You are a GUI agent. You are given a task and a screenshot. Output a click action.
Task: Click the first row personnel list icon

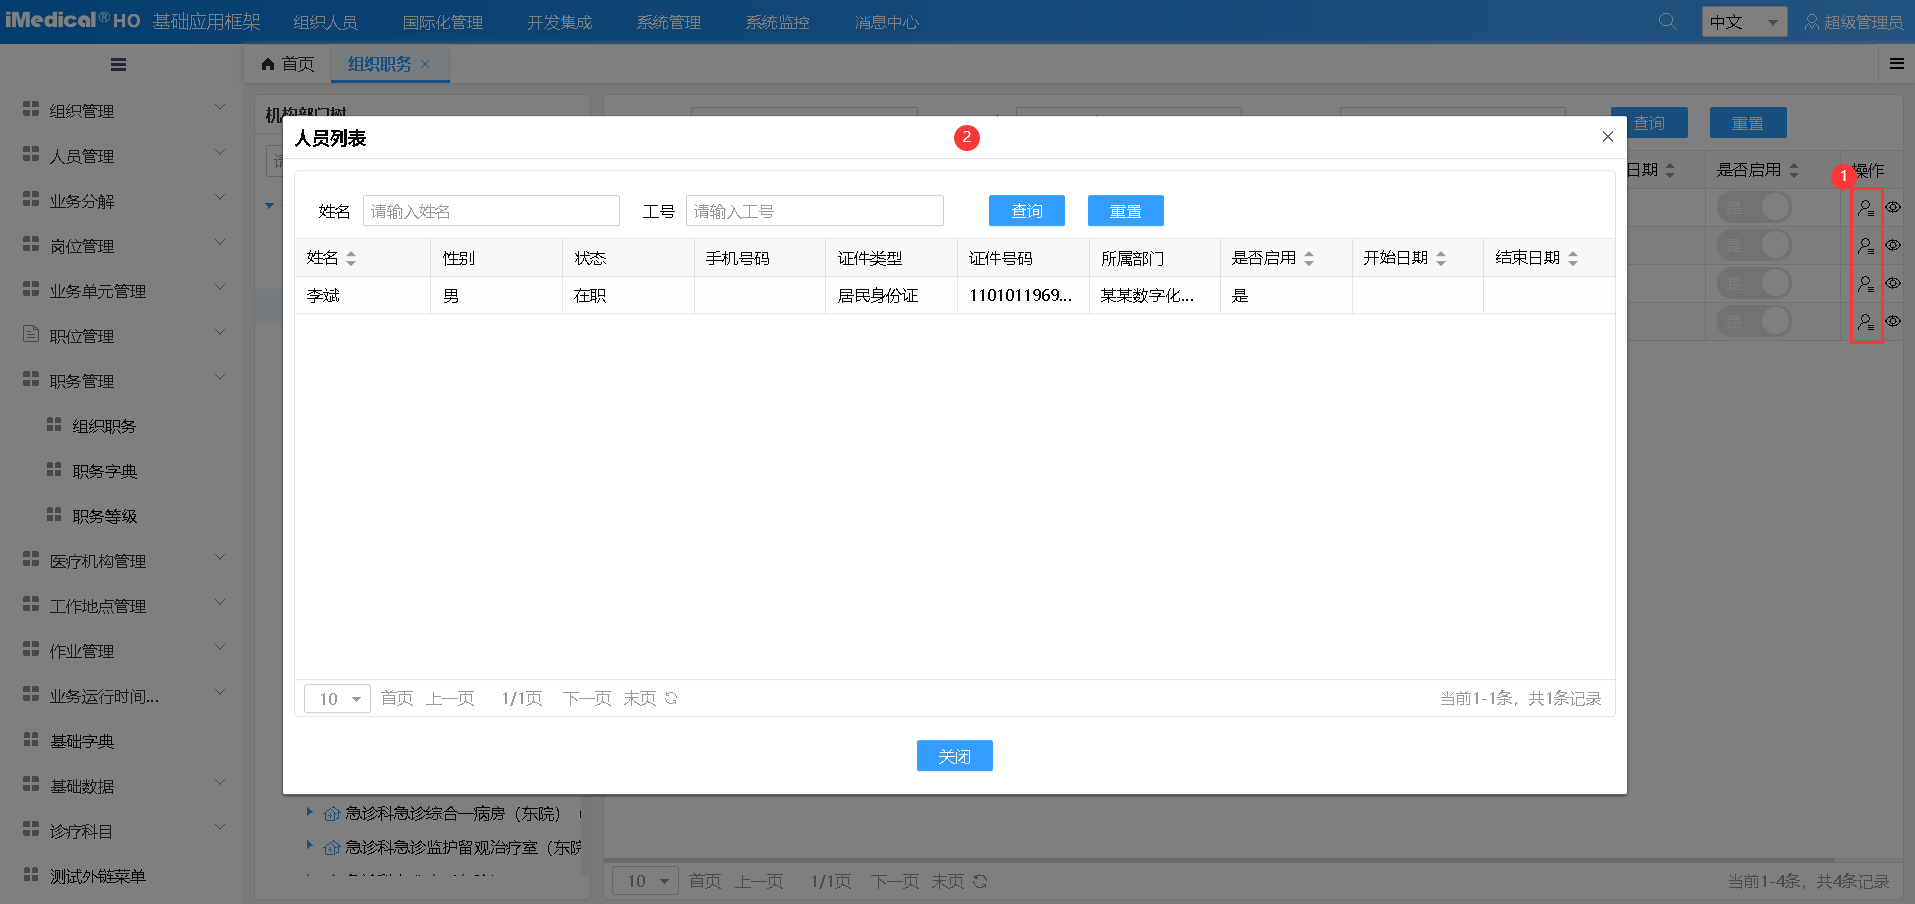[x=1865, y=208]
